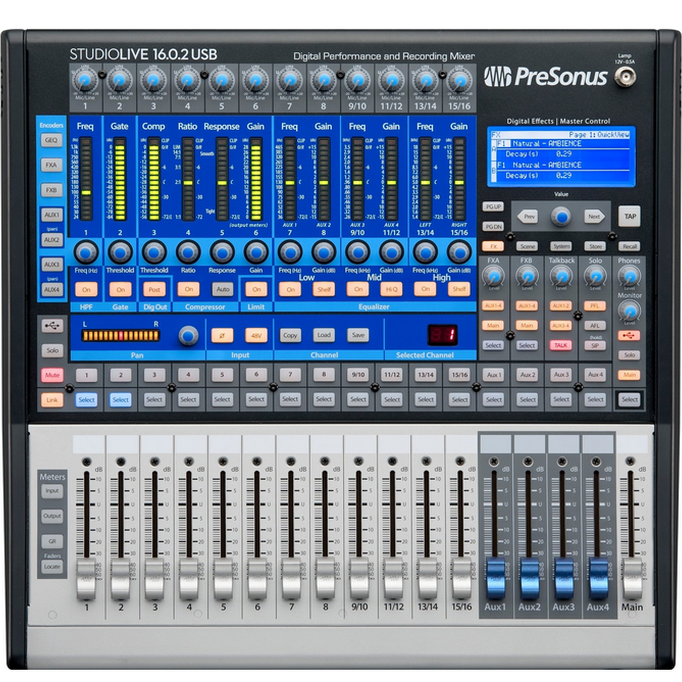Enable the AFL solo button
Viewport: 682px width, 682px height.
595,325
